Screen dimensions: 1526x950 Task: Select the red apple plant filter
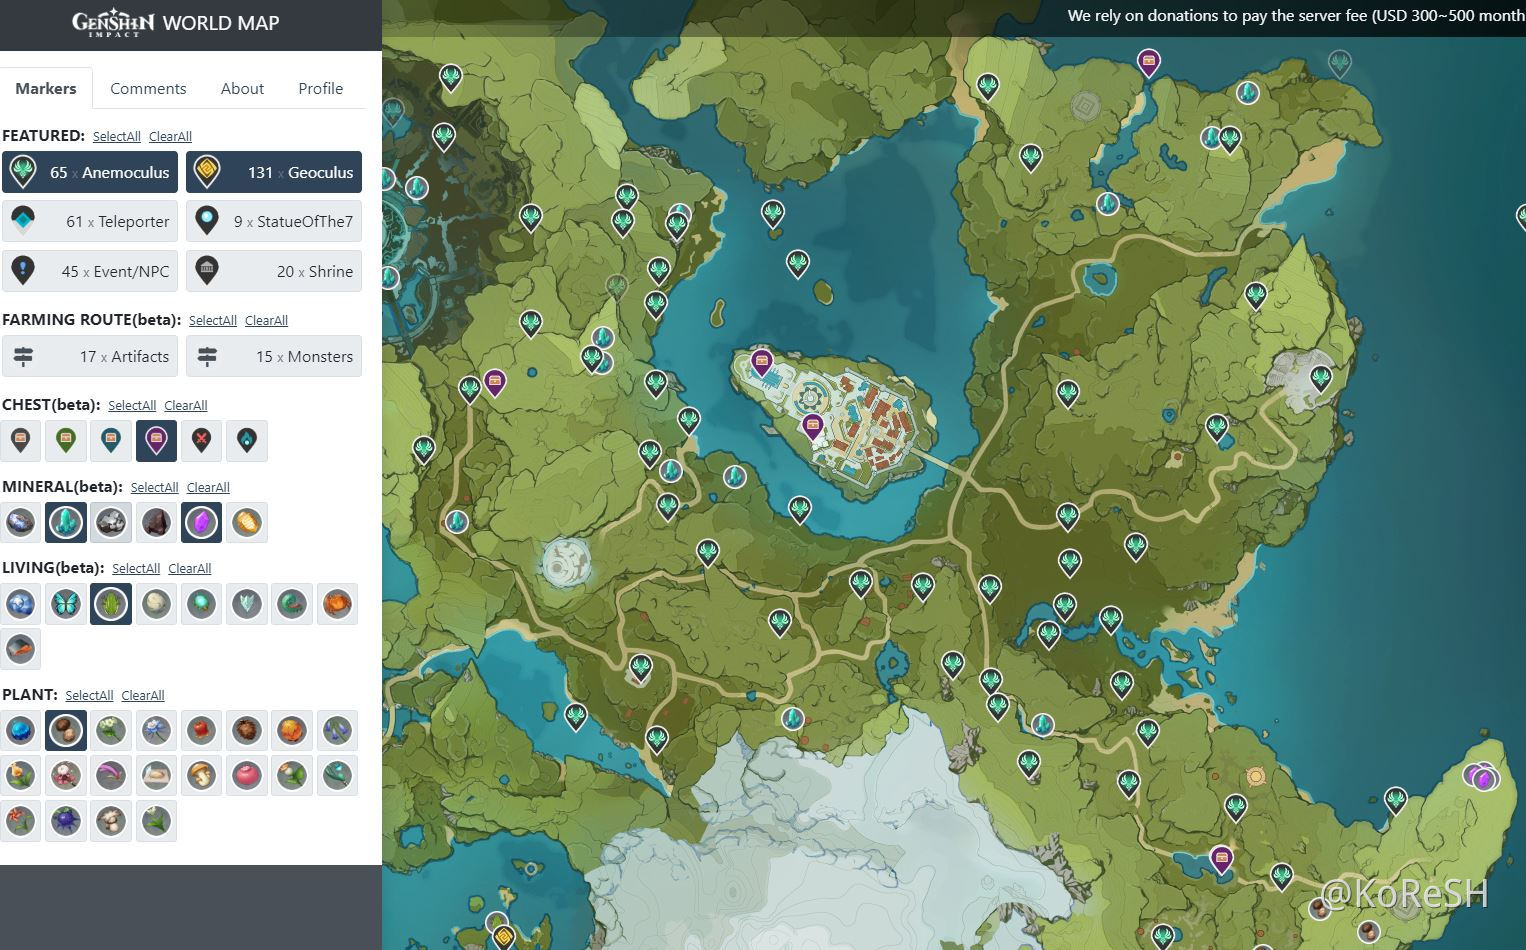[247, 776]
